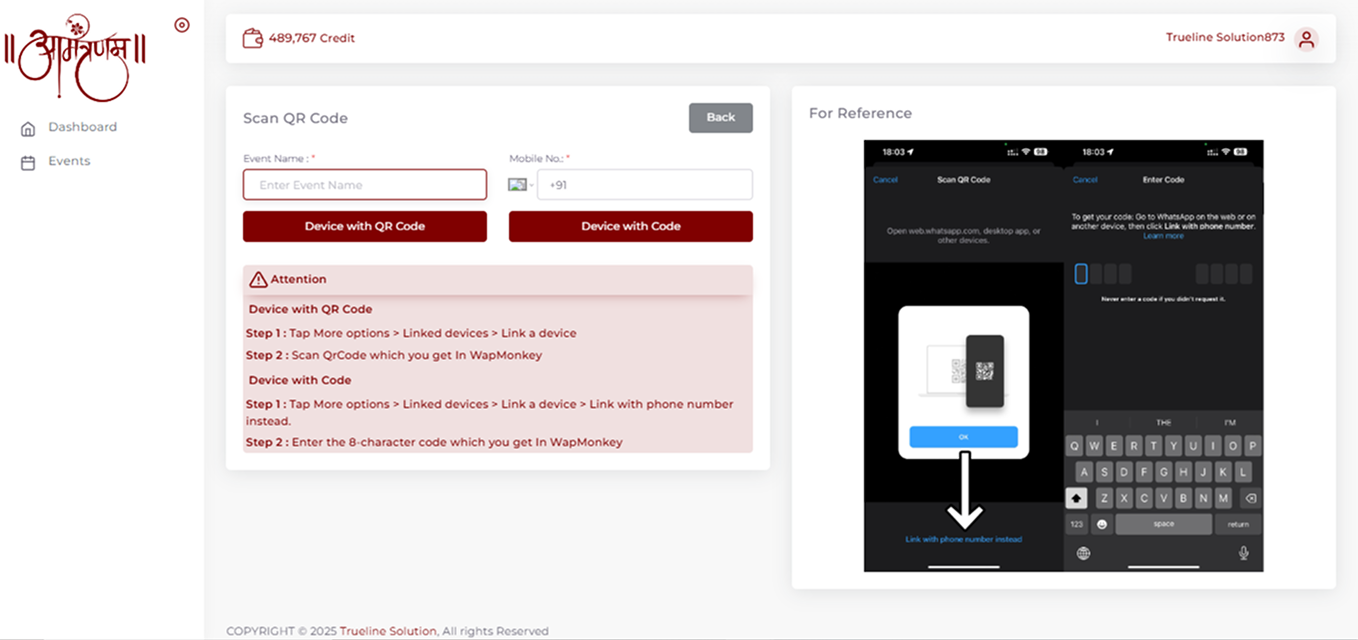1358x640 pixels.
Task: Click the Attention warning triangle icon
Action: click(x=259, y=279)
